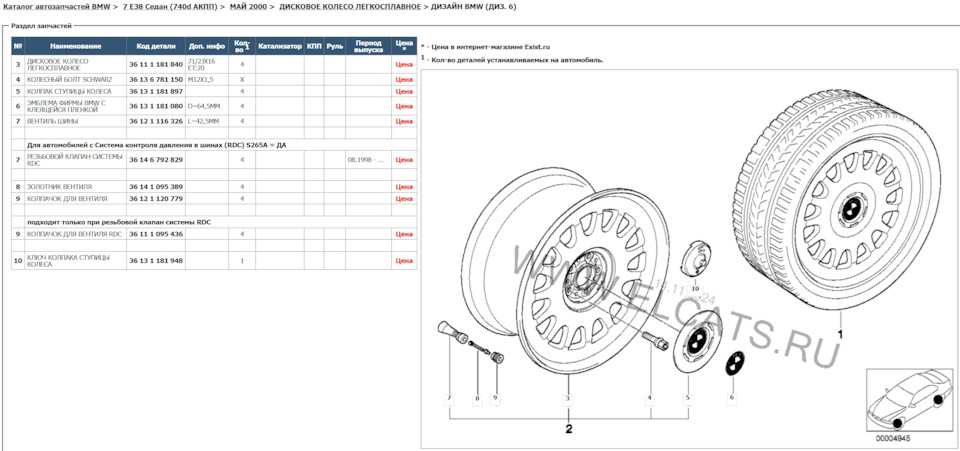Select part code 36 14 6 792 829
This screenshot has height=451, width=960.
coord(156,160)
